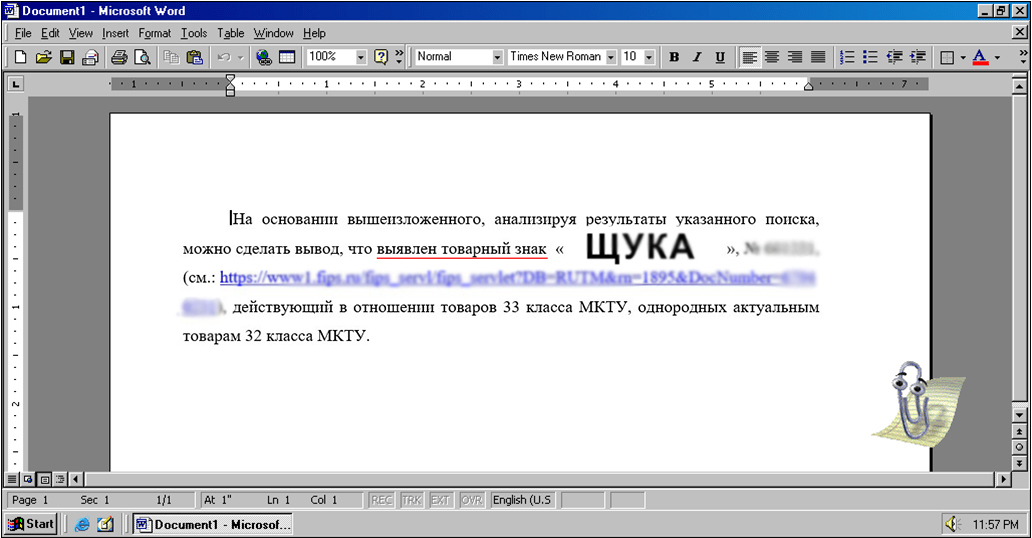1032x538 pixels.
Task: Center the paragraph text
Action: [x=772, y=57]
